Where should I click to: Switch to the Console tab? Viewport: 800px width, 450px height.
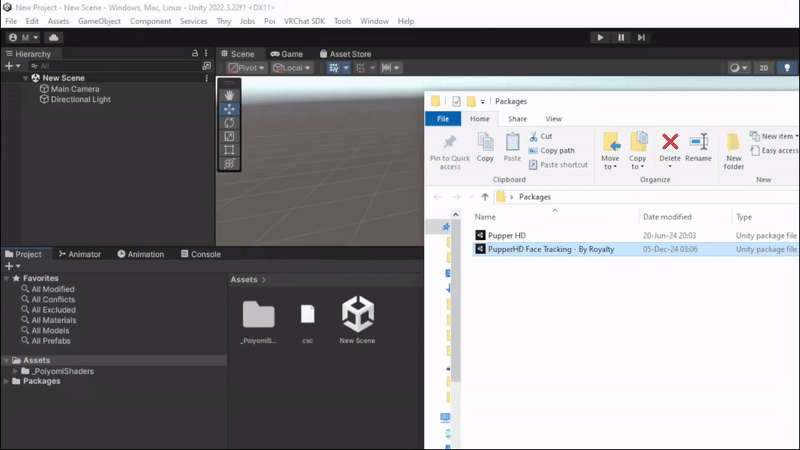tap(201, 254)
